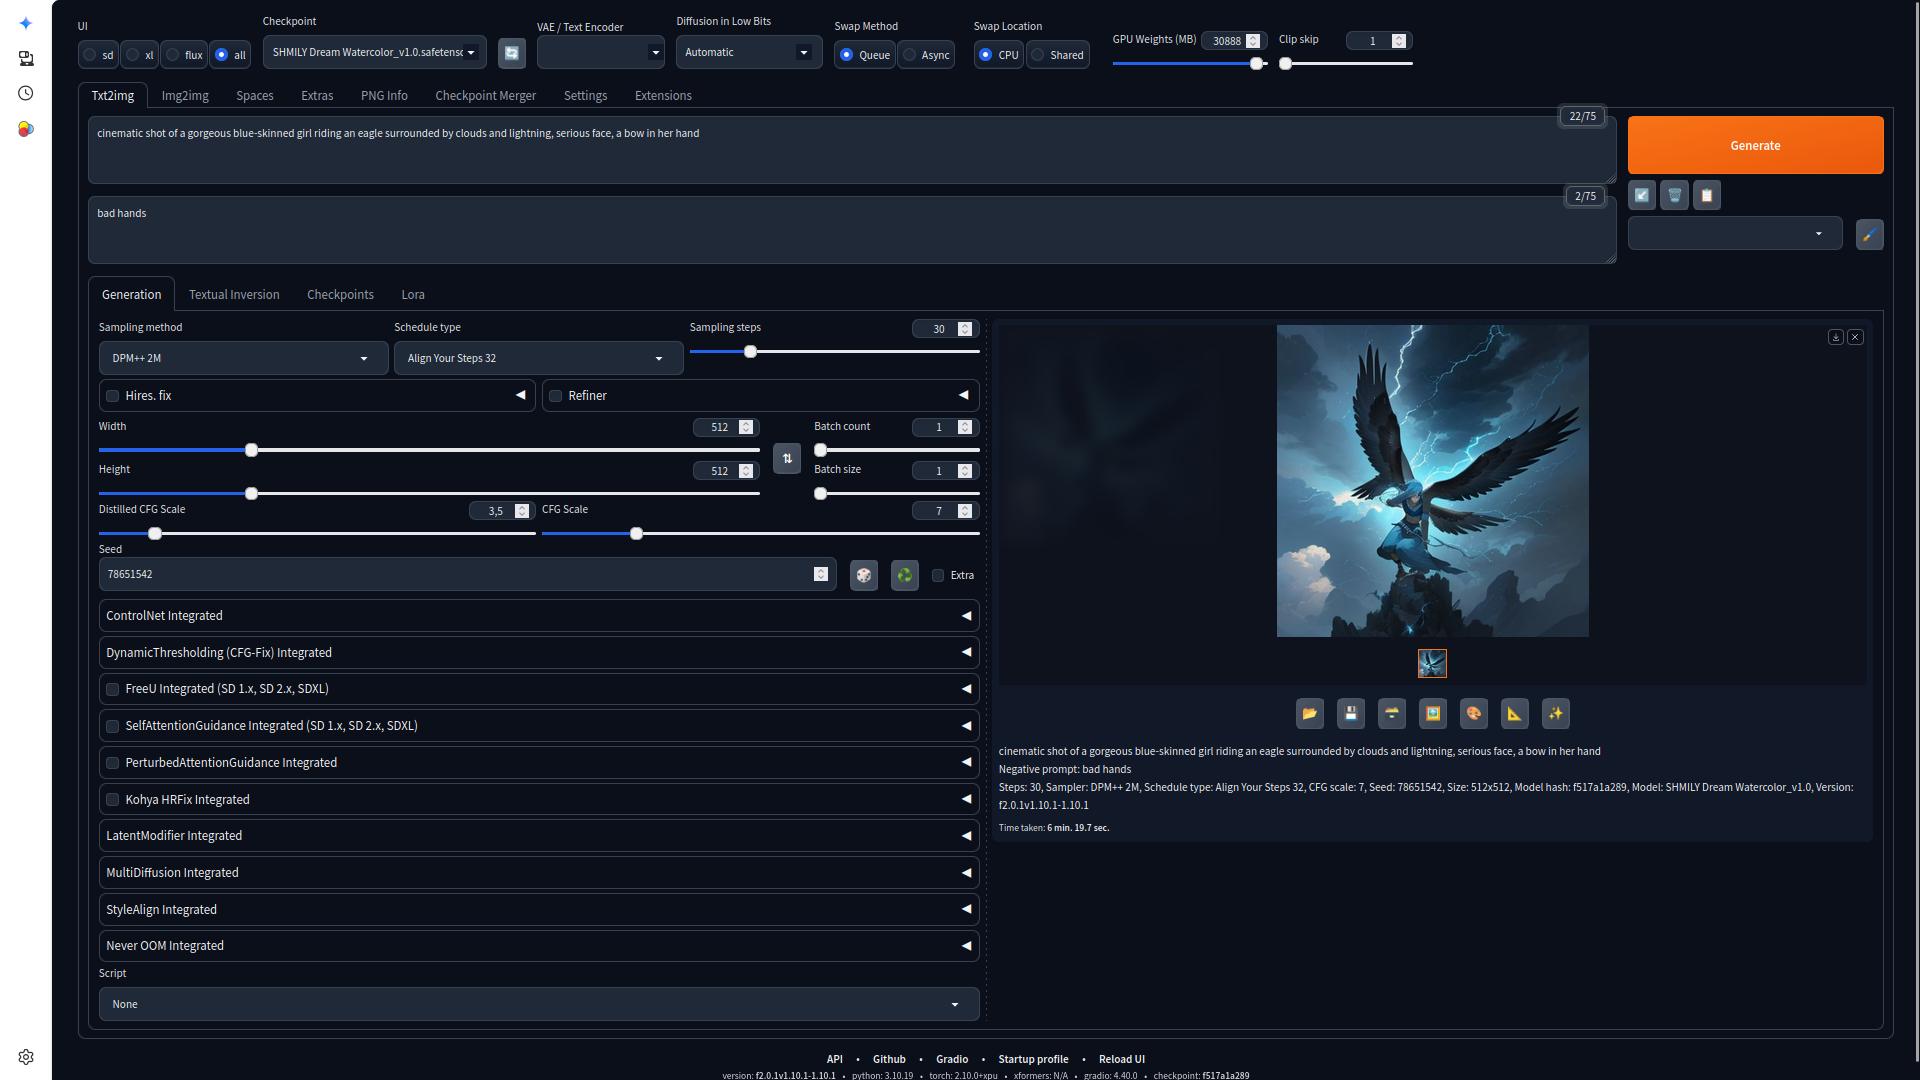
Task: Adjust the Sampling steps slider
Action: pyautogui.click(x=834, y=352)
